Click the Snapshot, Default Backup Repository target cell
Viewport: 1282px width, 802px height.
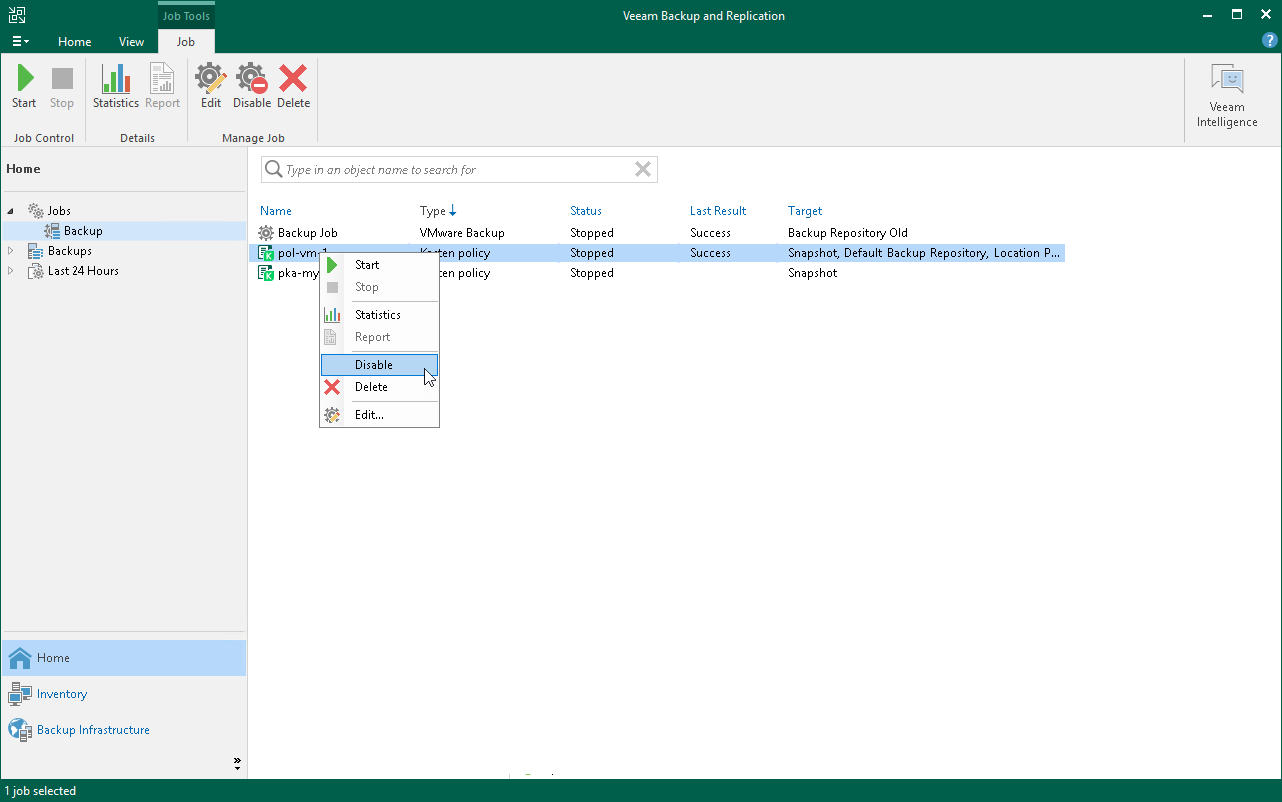coord(924,253)
